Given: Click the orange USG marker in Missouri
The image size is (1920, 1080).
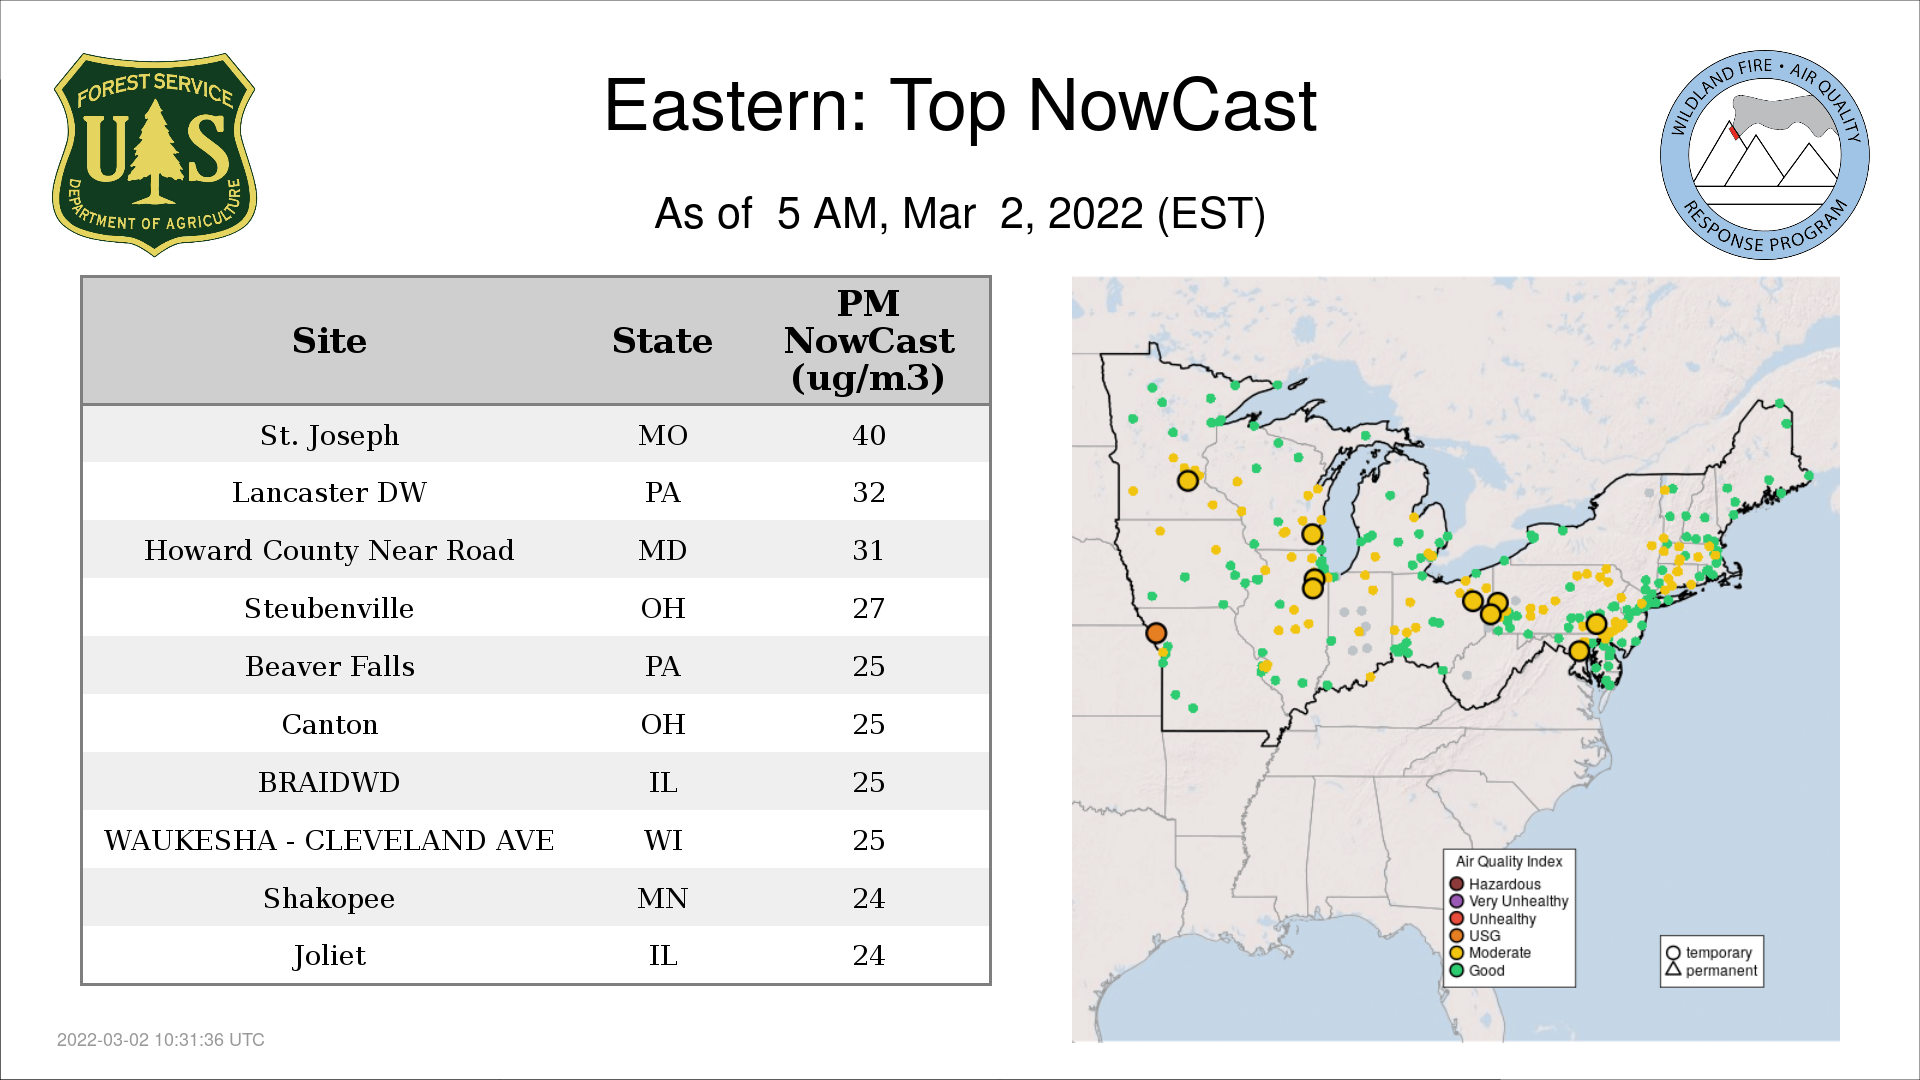Looking at the screenshot, I should pos(1156,633).
